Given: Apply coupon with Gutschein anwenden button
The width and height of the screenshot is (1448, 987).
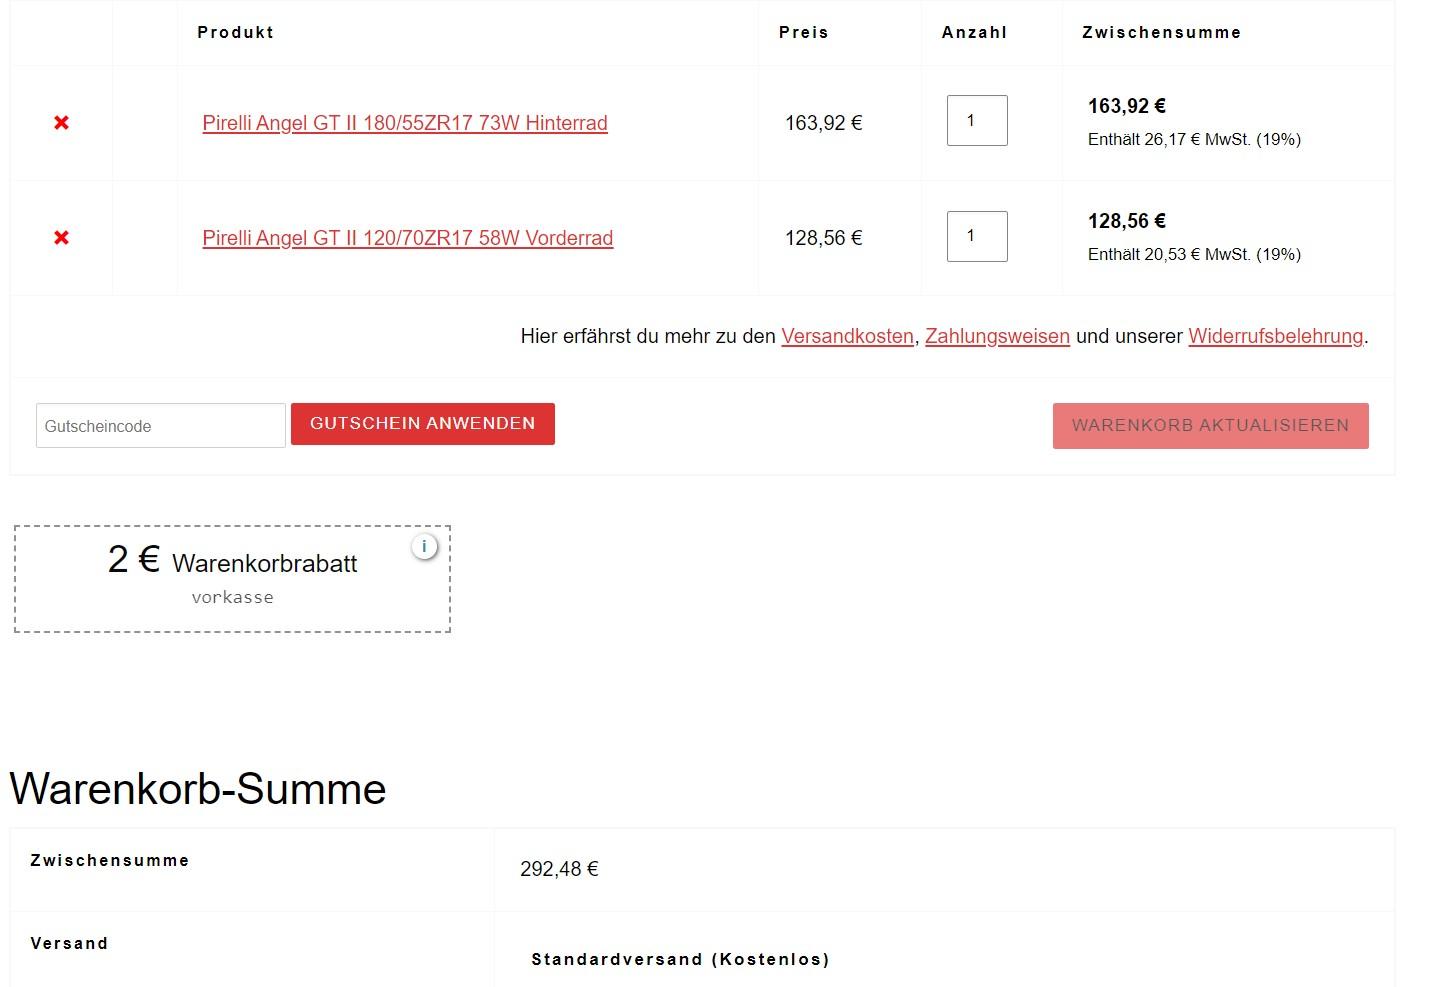Looking at the screenshot, I should 423,424.
